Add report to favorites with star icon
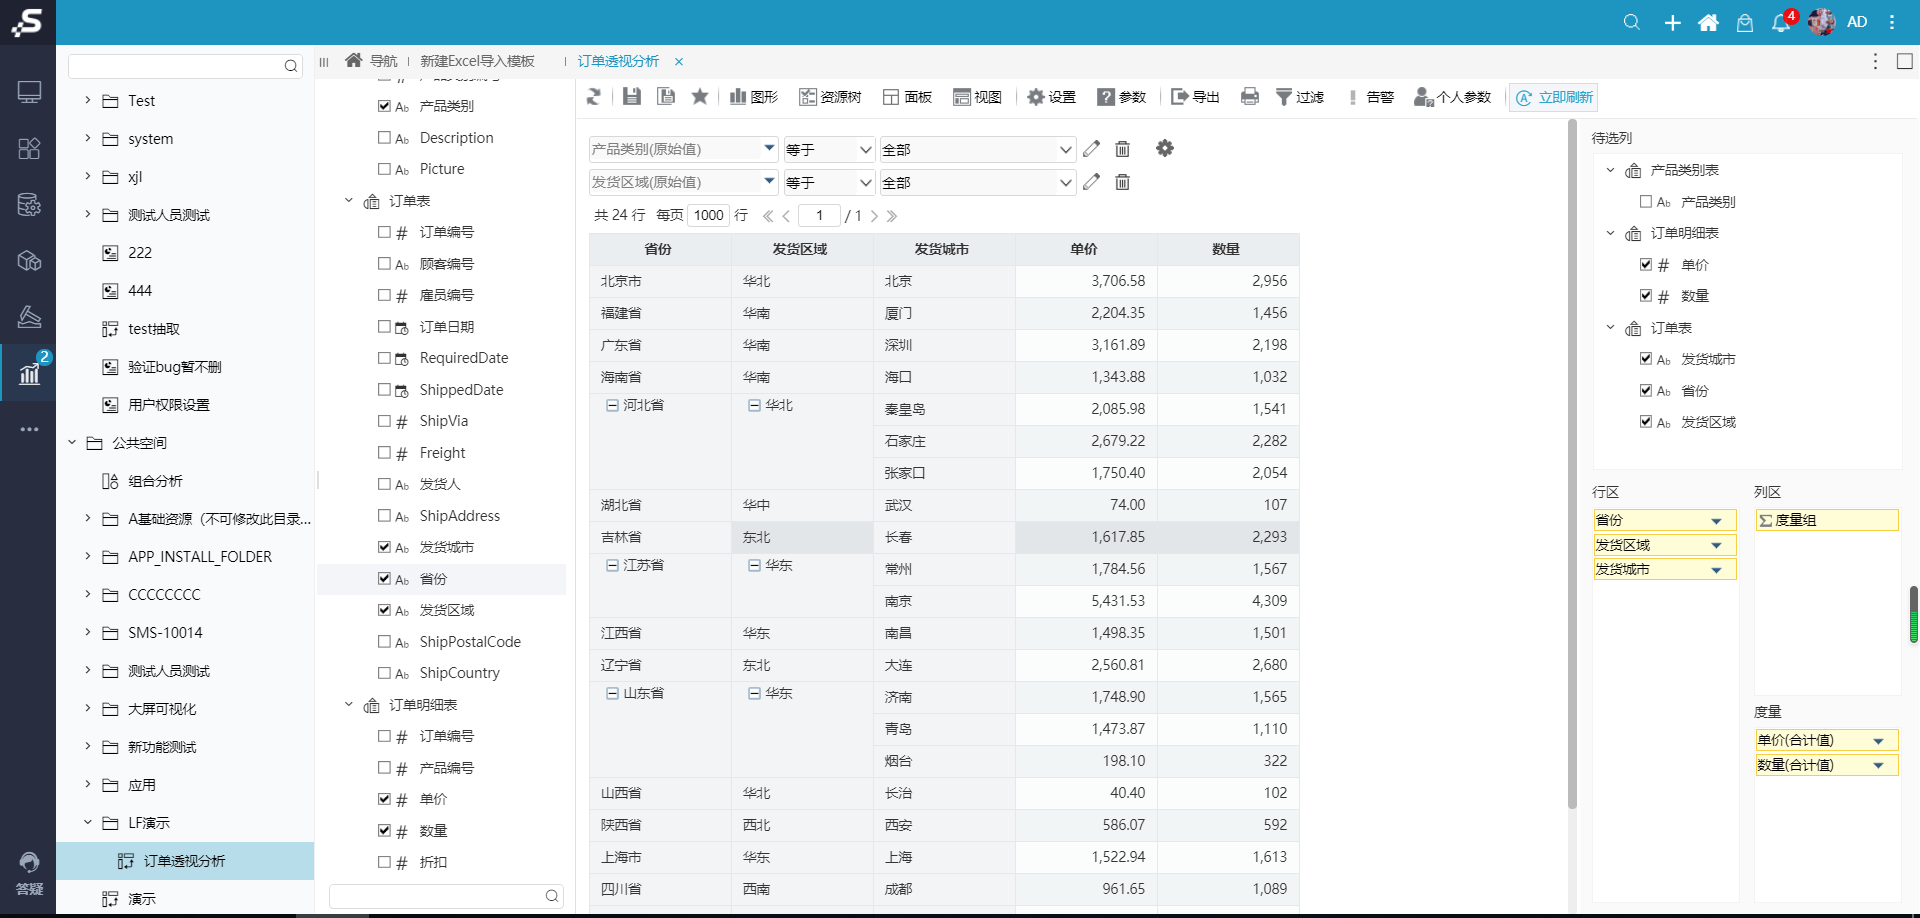The image size is (1920, 918). [700, 97]
